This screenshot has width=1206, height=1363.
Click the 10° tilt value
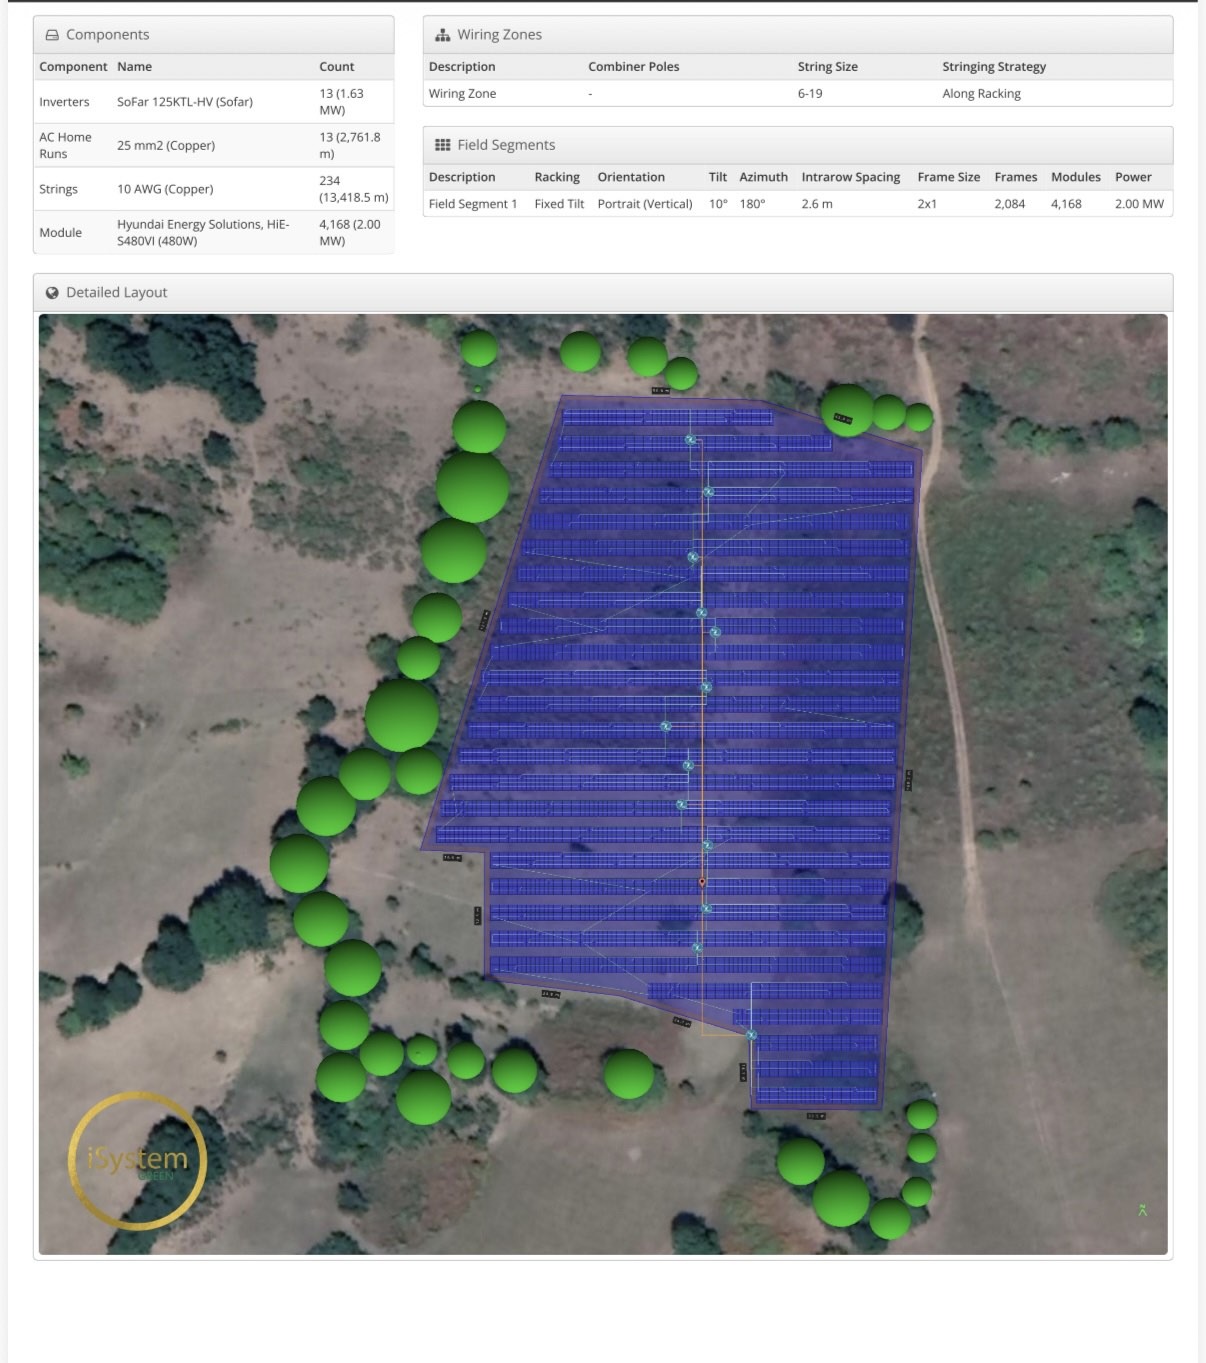pos(718,204)
